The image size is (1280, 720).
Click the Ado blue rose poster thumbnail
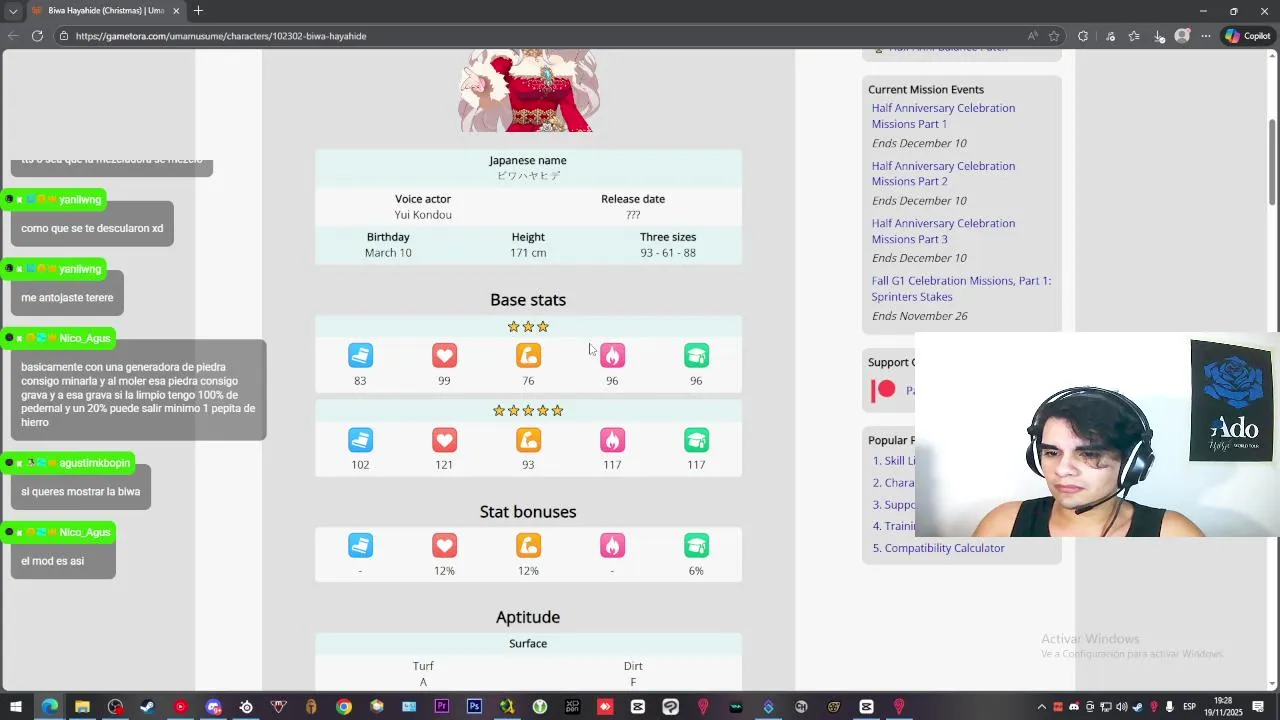click(1231, 401)
